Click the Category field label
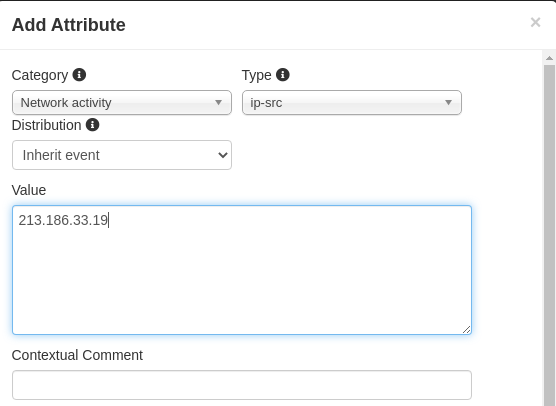 tap(40, 75)
